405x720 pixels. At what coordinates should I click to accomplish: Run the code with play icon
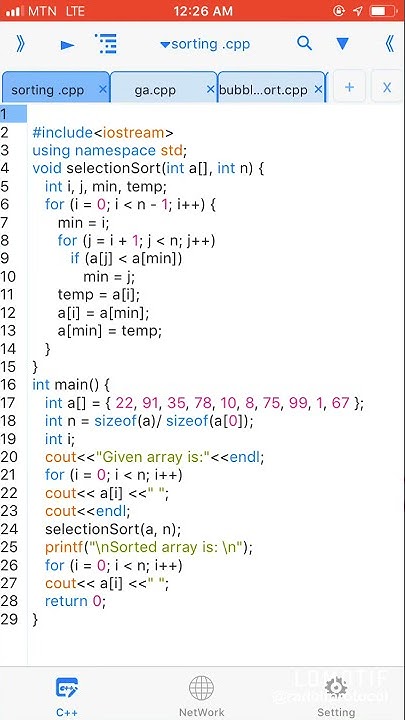click(68, 45)
